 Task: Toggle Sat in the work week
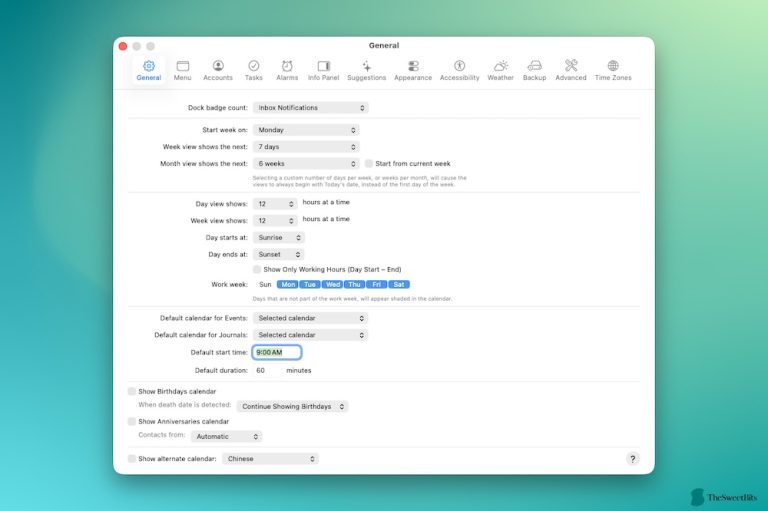(x=399, y=284)
